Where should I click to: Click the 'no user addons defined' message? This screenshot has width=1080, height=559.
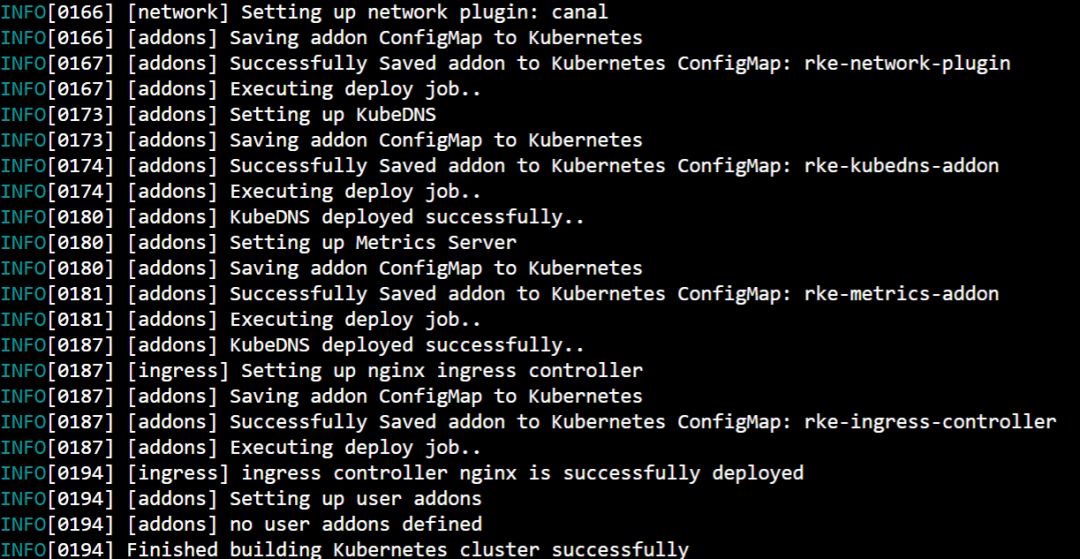click(356, 524)
